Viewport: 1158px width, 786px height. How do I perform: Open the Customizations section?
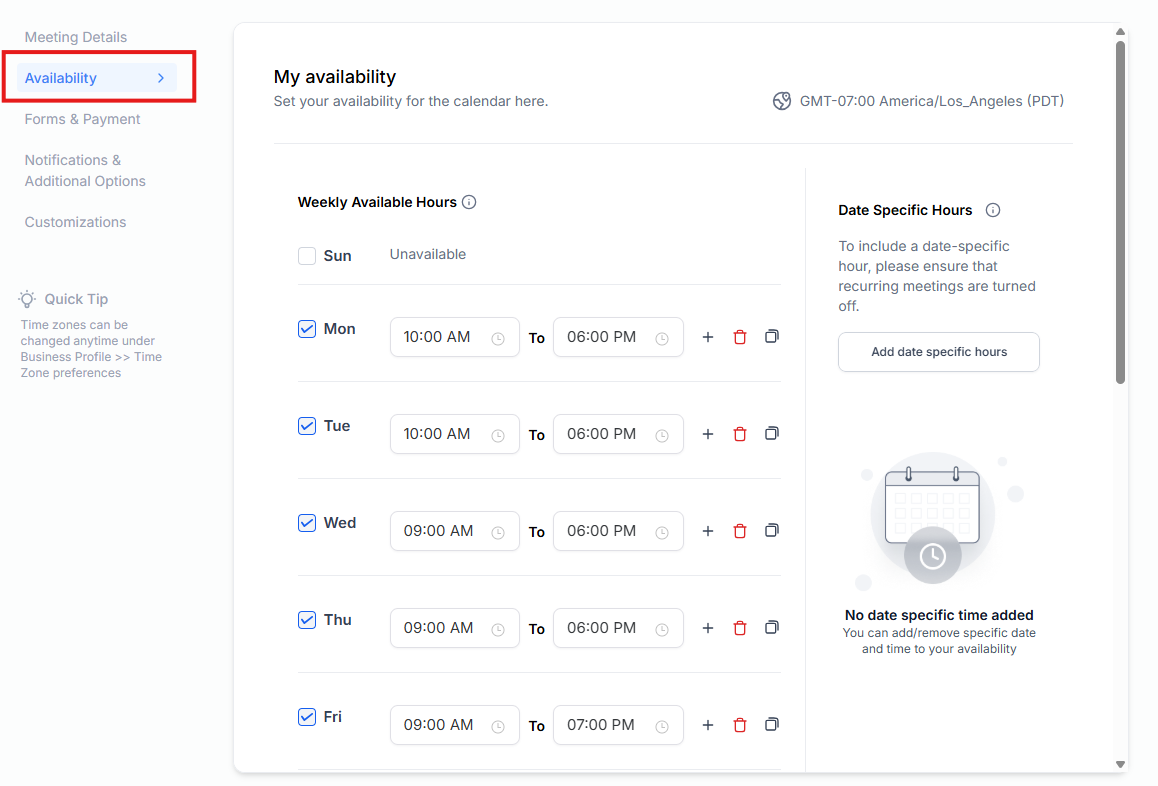pyautogui.click(x=76, y=222)
